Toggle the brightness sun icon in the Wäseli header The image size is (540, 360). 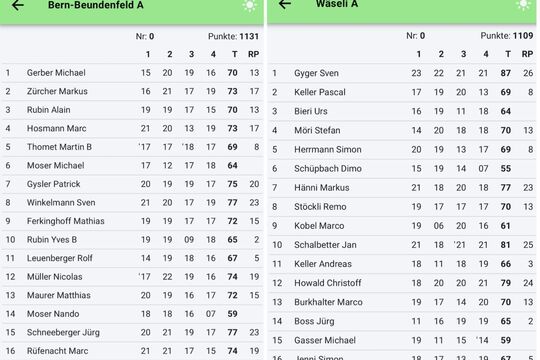coord(523,5)
